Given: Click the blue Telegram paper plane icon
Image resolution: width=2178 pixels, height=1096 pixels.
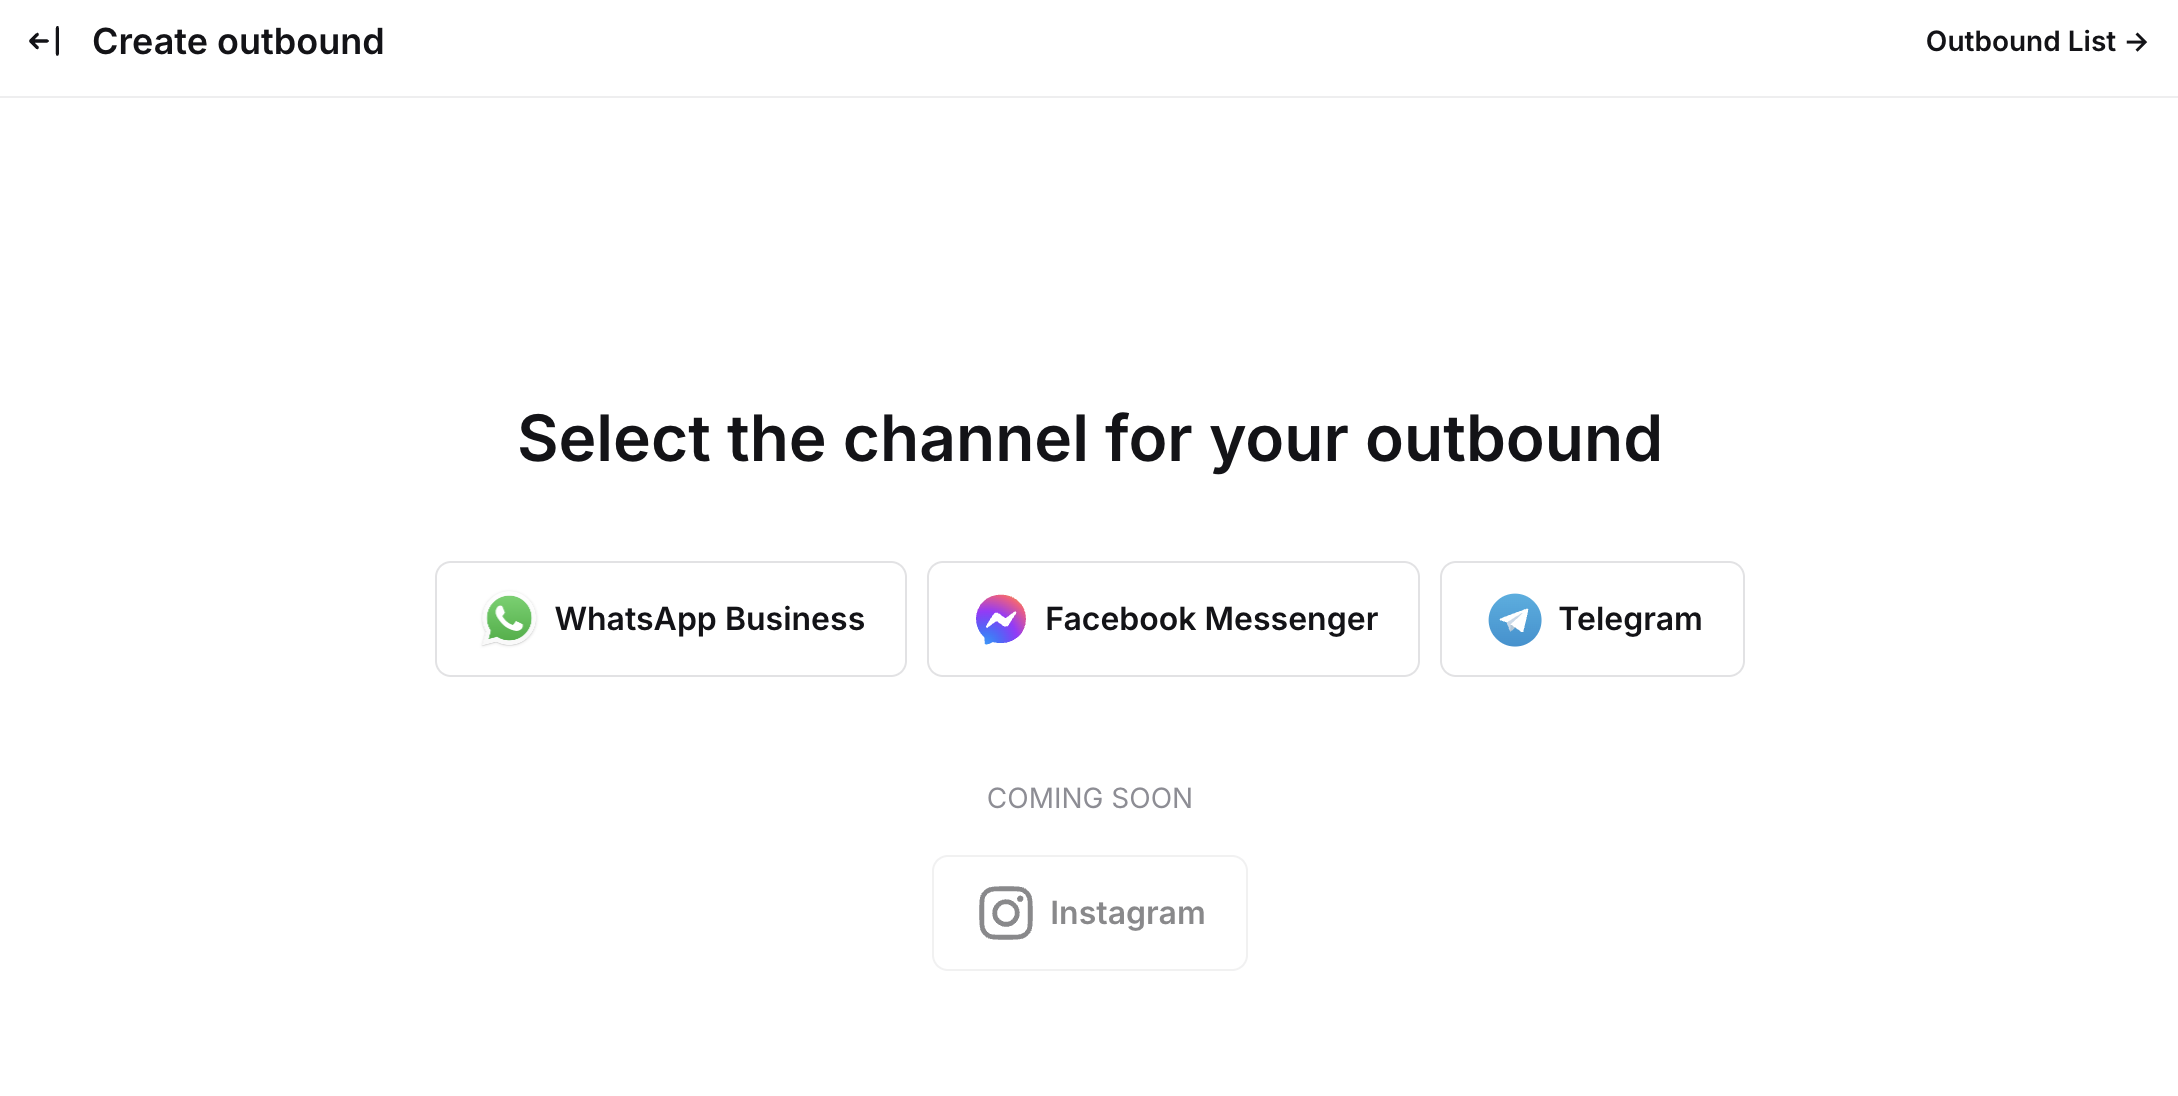Looking at the screenshot, I should [x=1514, y=620].
